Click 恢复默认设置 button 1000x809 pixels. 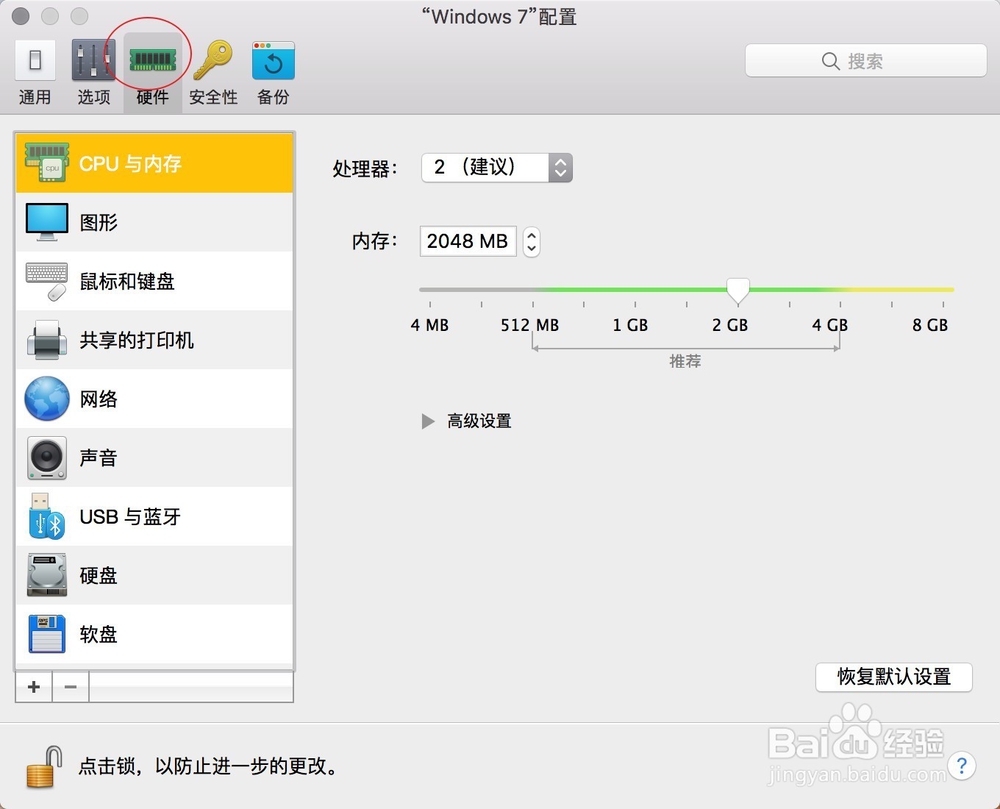893,676
